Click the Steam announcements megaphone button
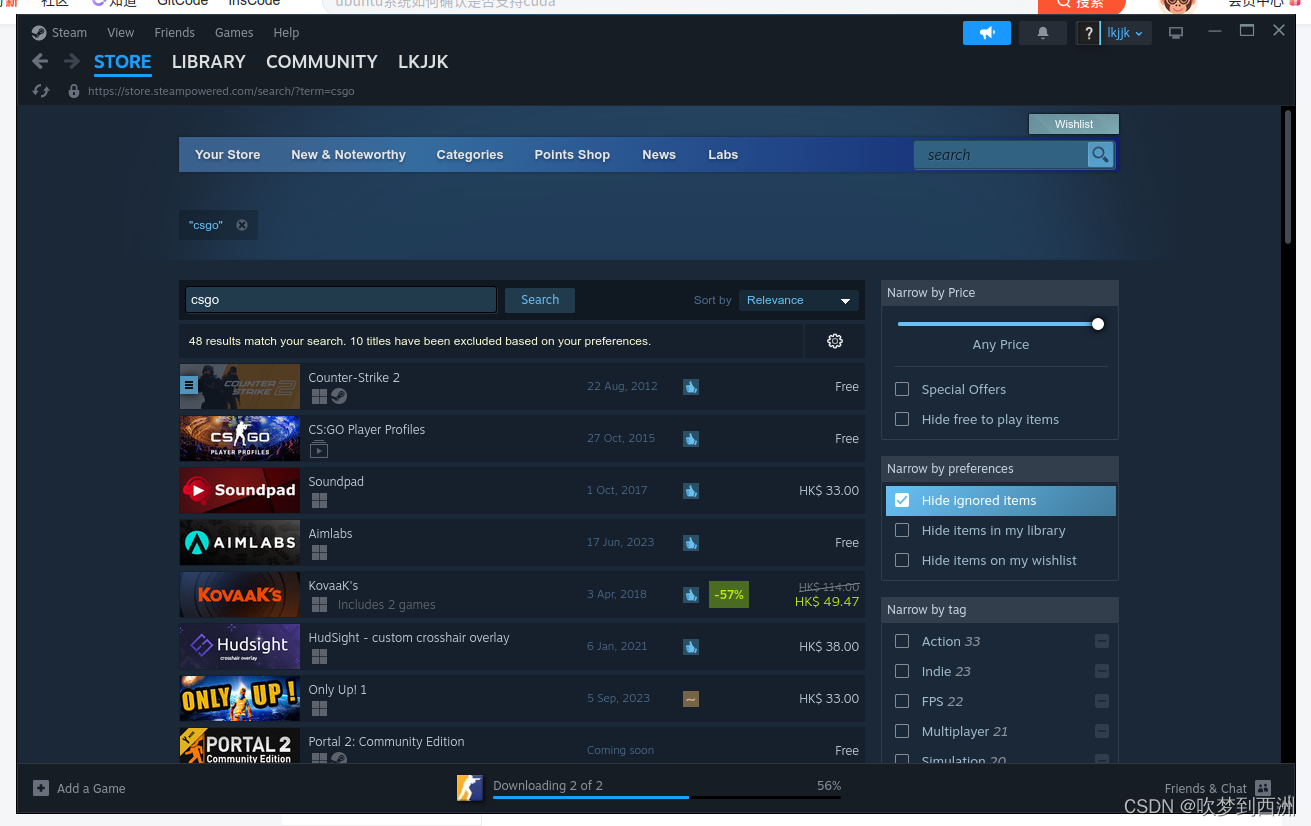The height and width of the screenshot is (826, 1311). [x=987, y=33]
